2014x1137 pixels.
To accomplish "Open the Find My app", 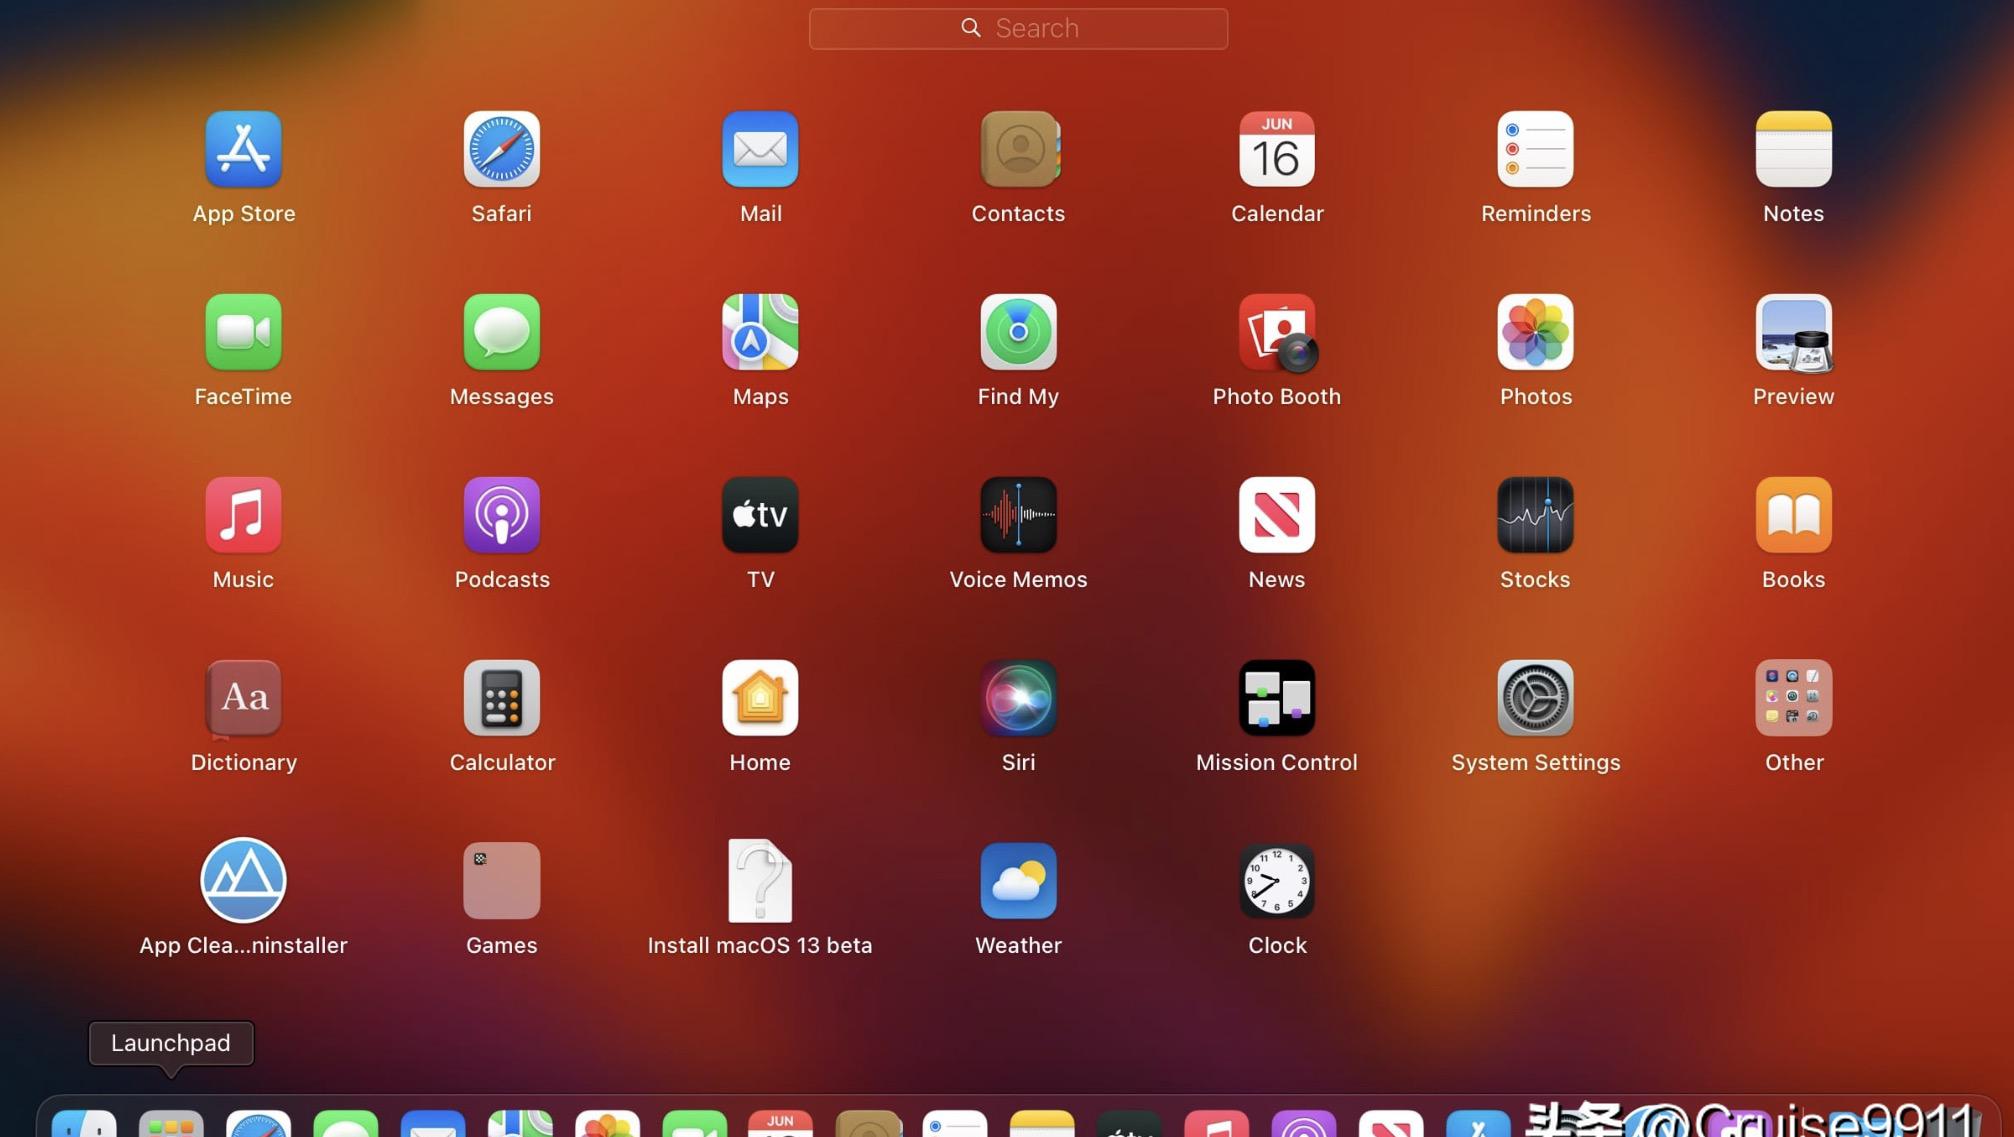I will click(x=1018, y=332).
